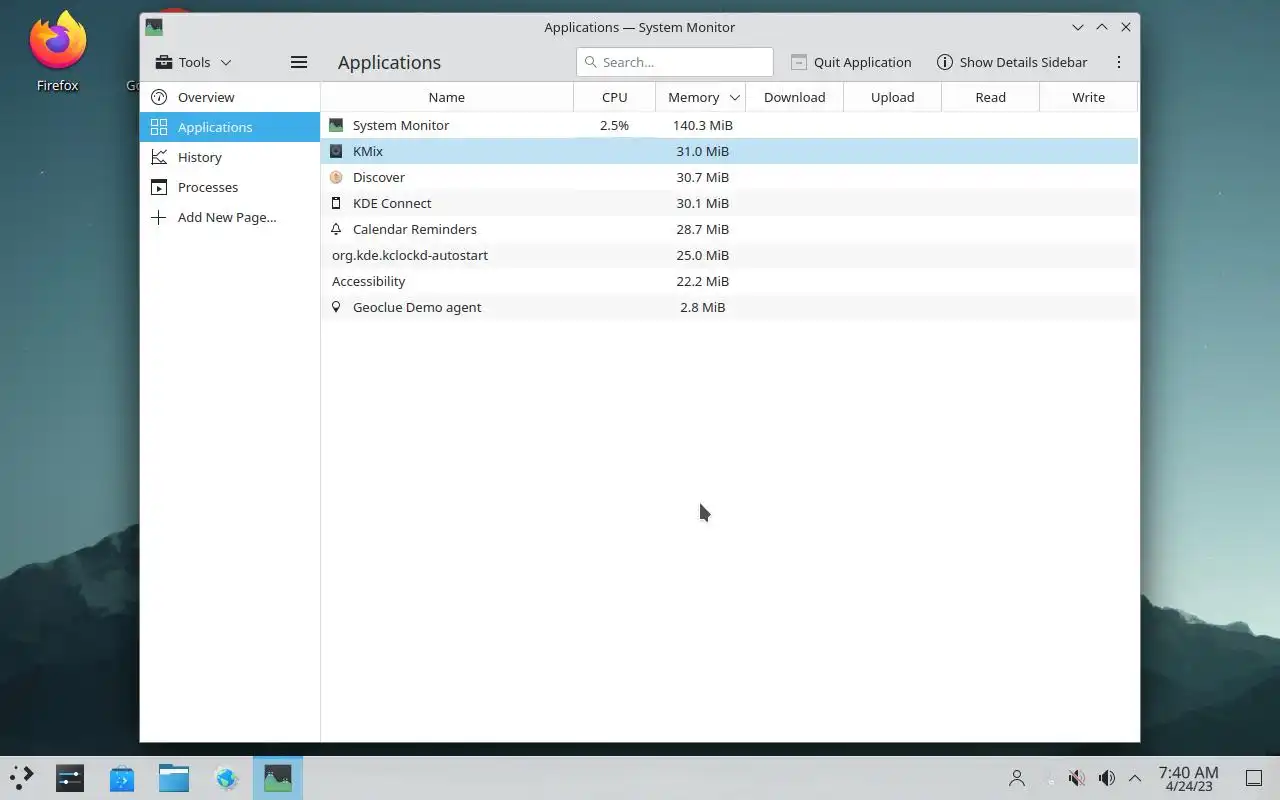Viewport: 1280px width, 800px height.
Task: Click Add New Page...
Action: tap(230, 217)
